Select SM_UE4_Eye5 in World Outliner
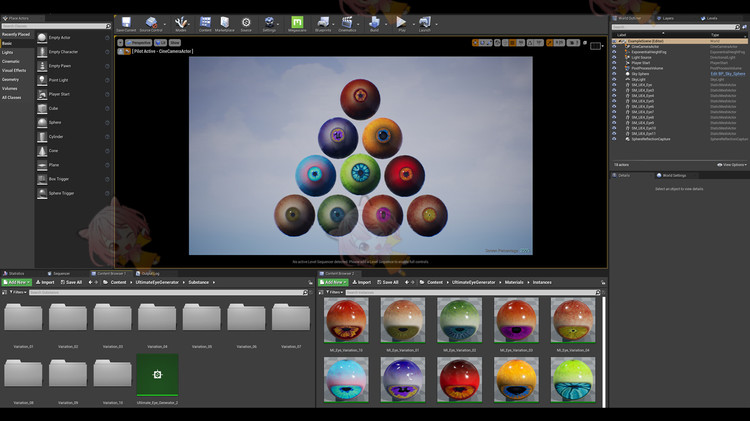The height and width of the screenshot is (421, 750). pos(642,101)
